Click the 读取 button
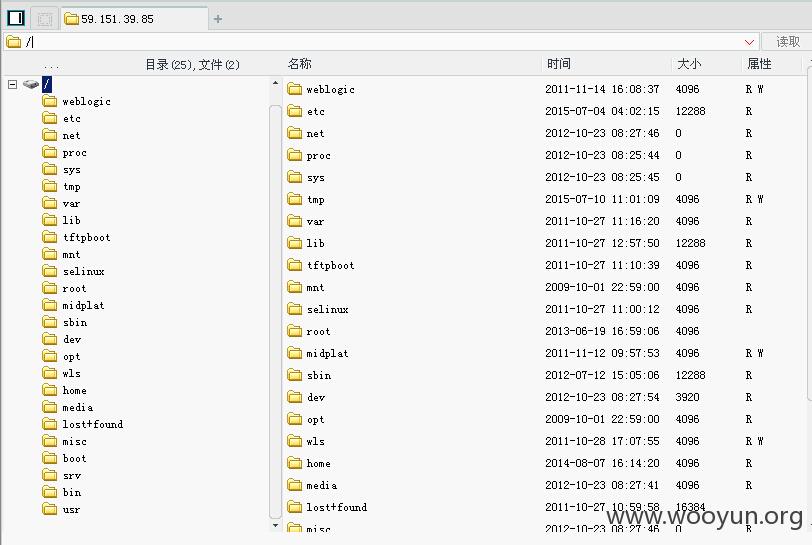The height and width of the screenshot is (545, 812). click(x=788, y=41)
